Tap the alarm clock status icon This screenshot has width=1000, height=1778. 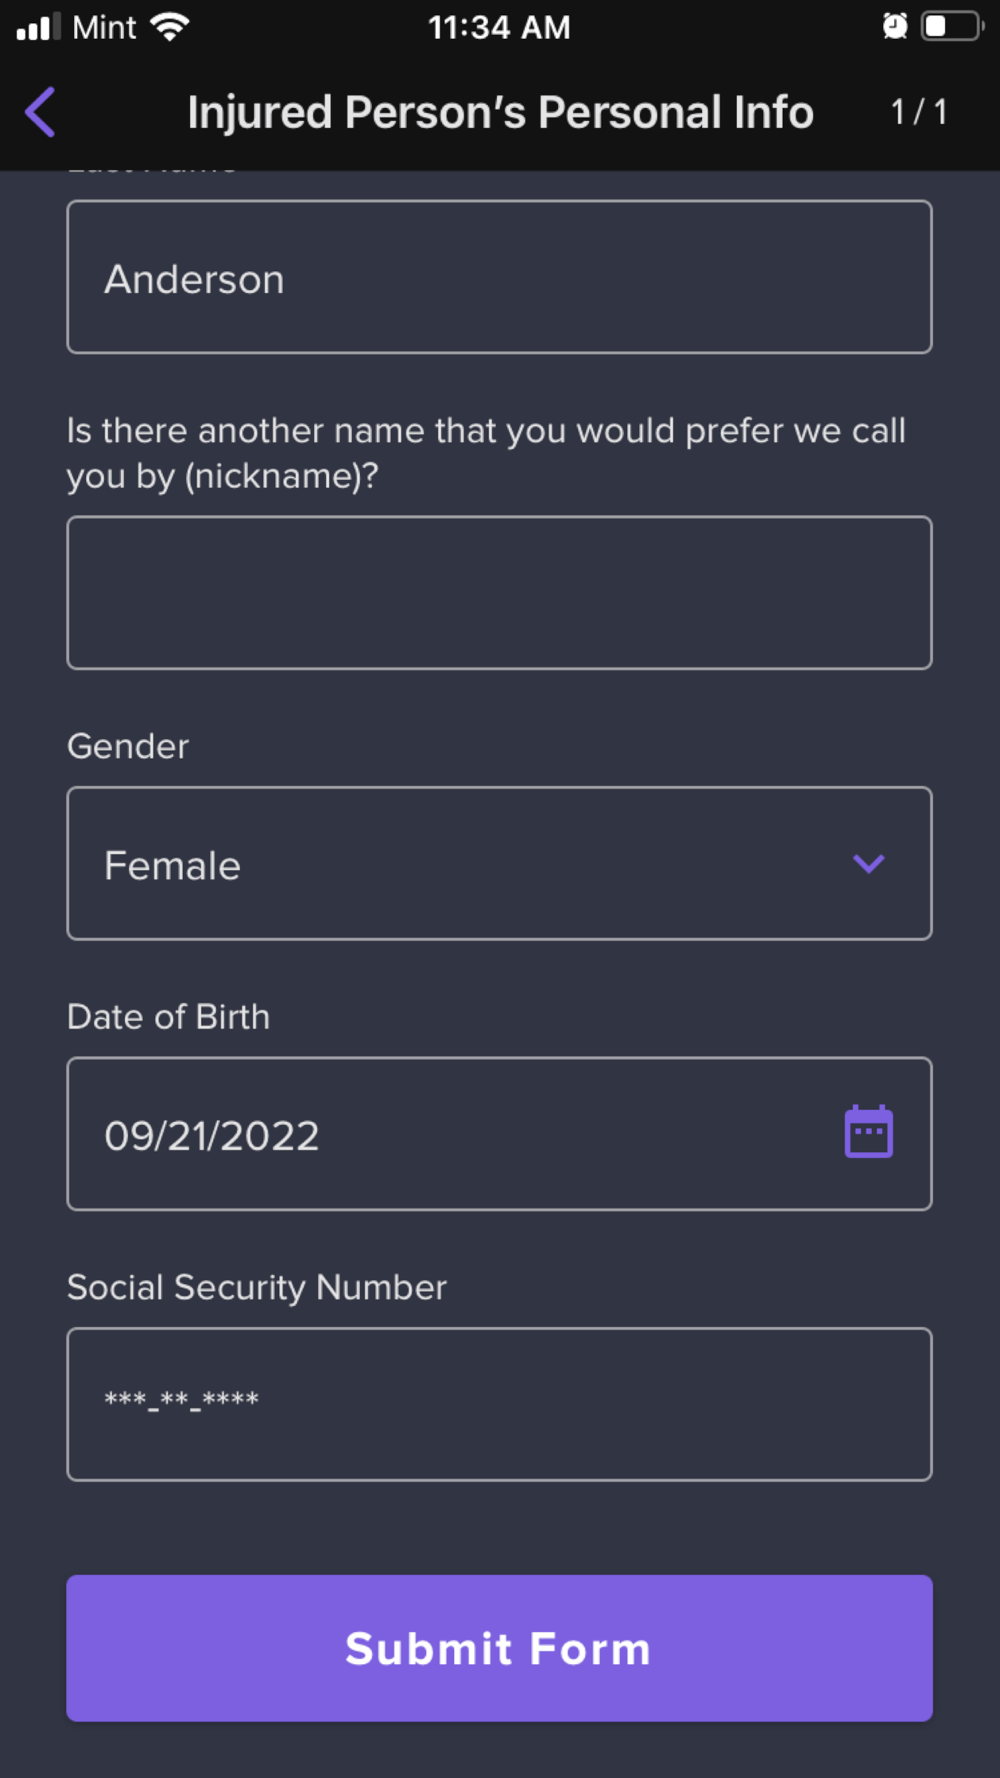tap(895, 26)
